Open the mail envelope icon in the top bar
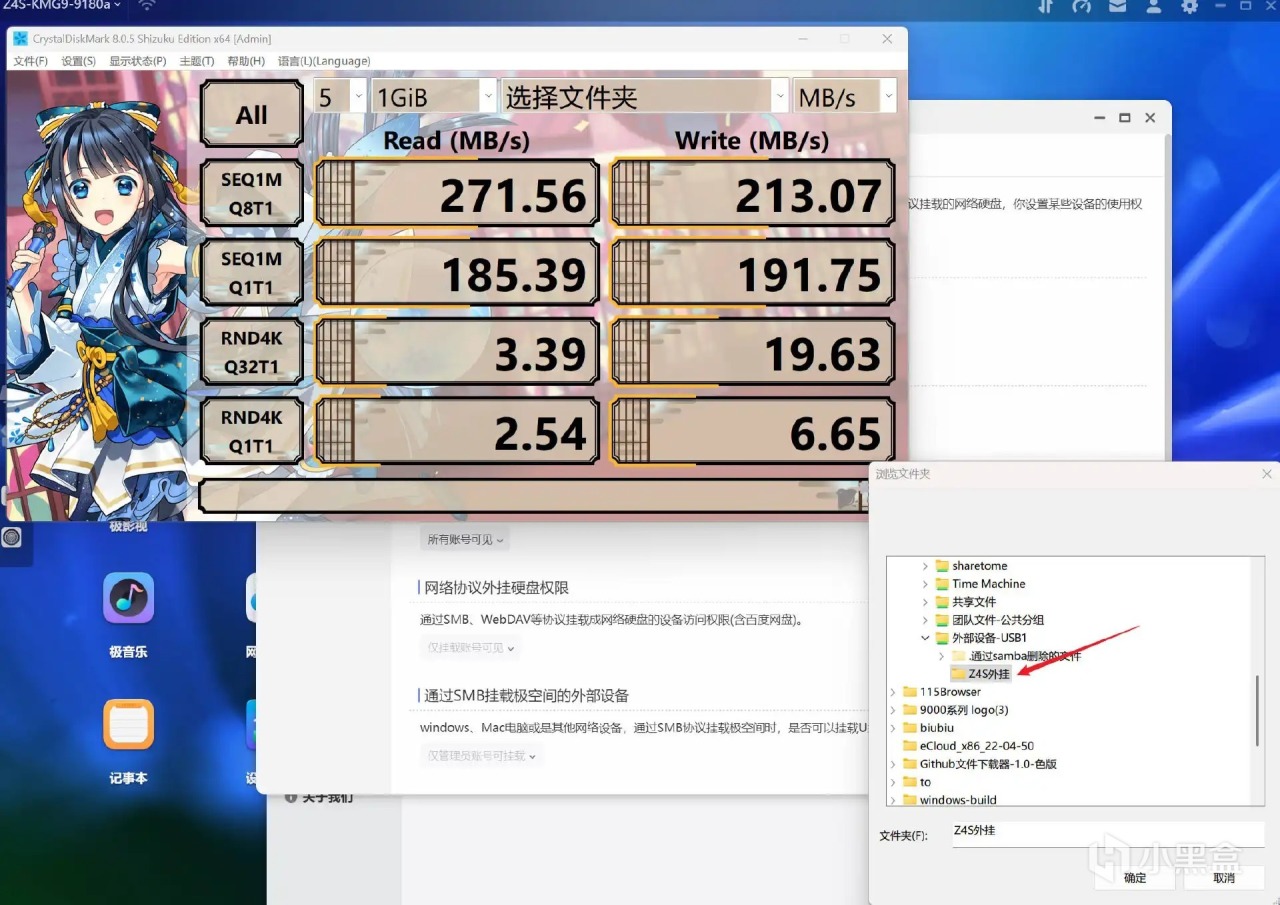The height and width of the screenshot is (905, 1280). tap(1118, 6)
